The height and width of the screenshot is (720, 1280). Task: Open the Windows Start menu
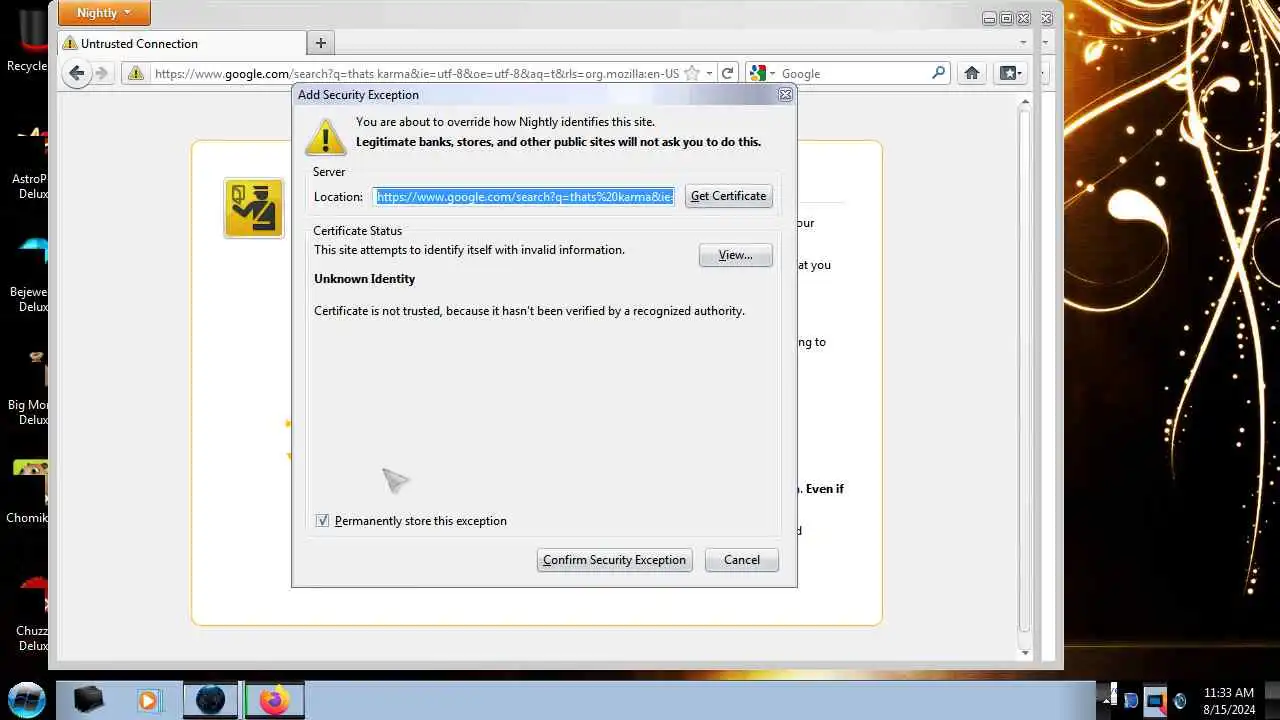[x=26, y=698]
